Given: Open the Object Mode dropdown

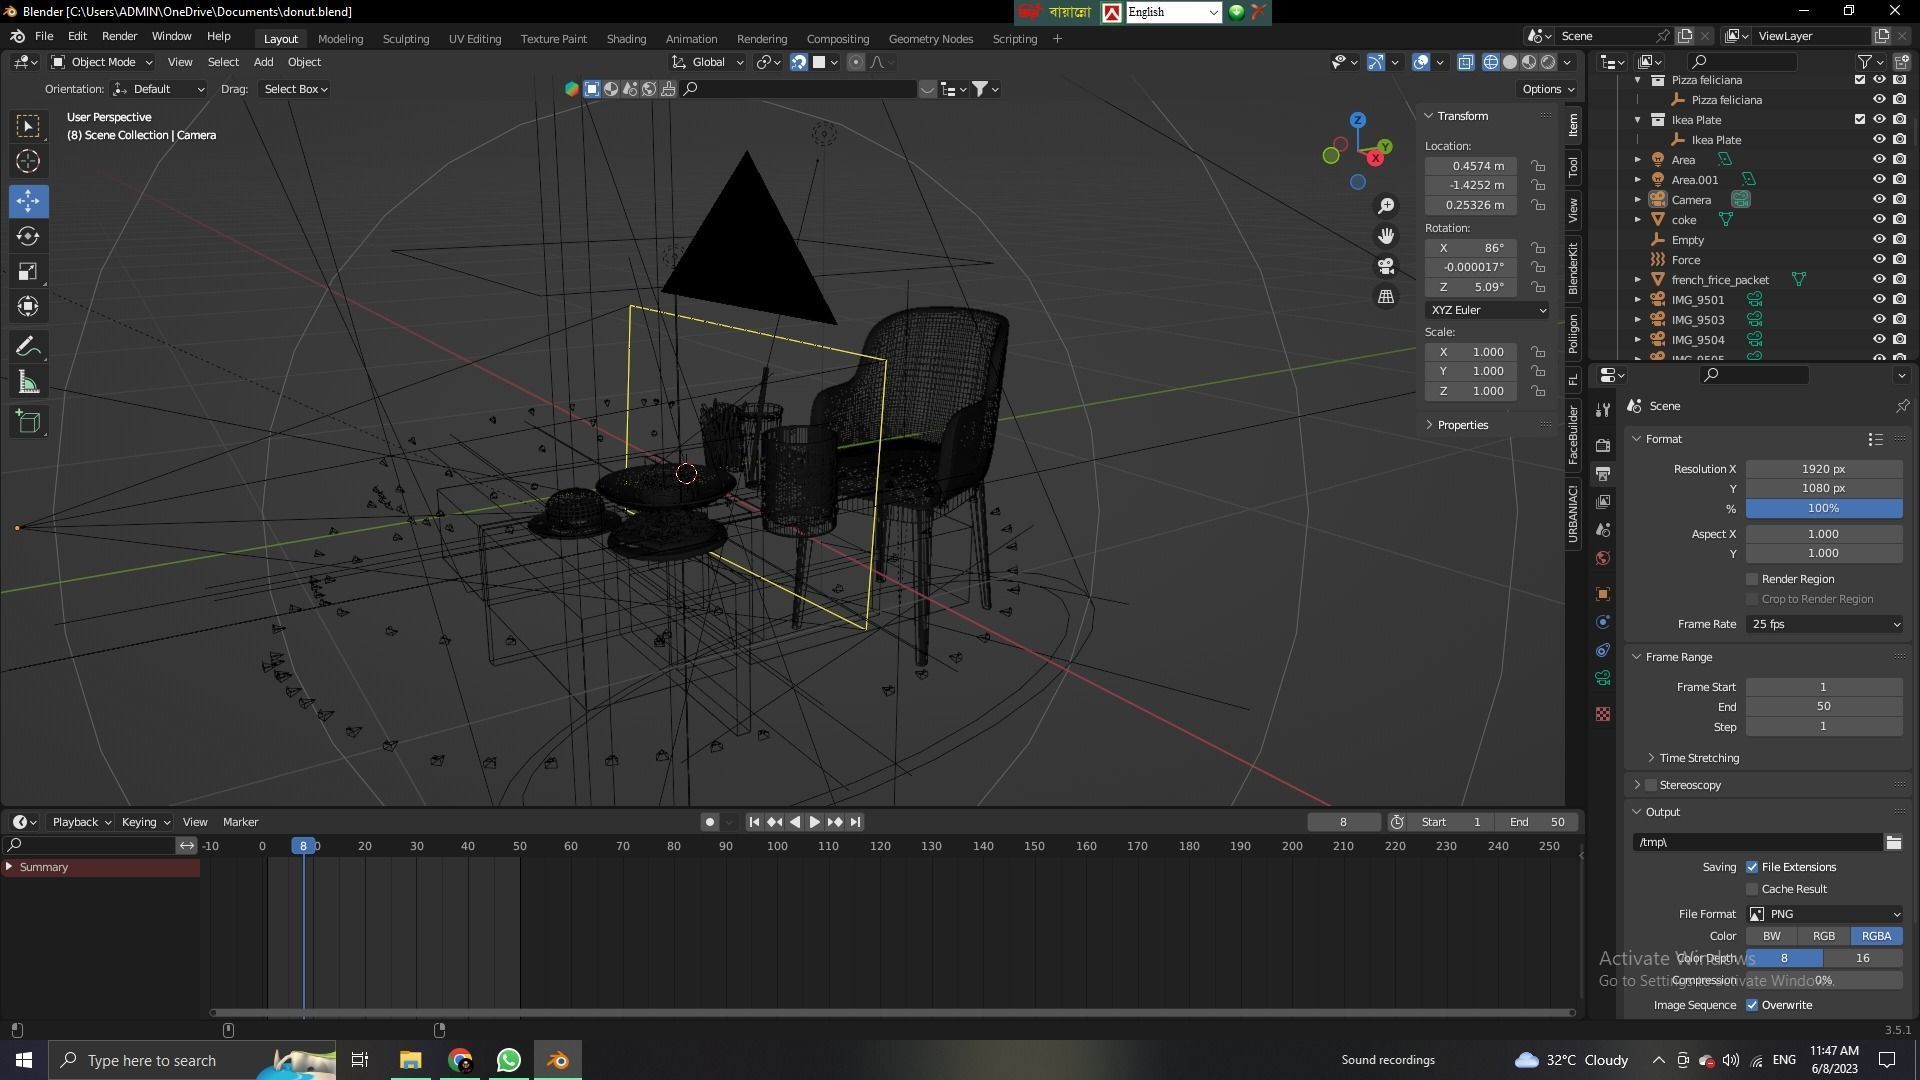Looking at the screenshot, I should (101, 62).
